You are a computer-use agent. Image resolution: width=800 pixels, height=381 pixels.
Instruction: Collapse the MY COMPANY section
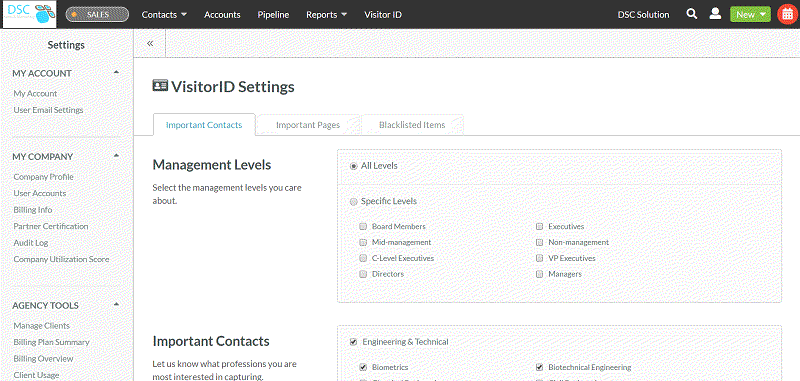116,156
